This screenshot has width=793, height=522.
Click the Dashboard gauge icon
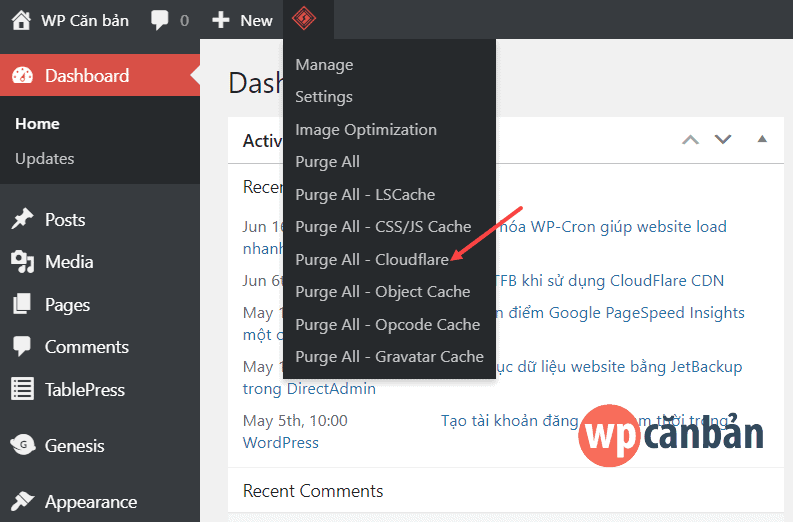pyautogui.click(x=22, y=75)
